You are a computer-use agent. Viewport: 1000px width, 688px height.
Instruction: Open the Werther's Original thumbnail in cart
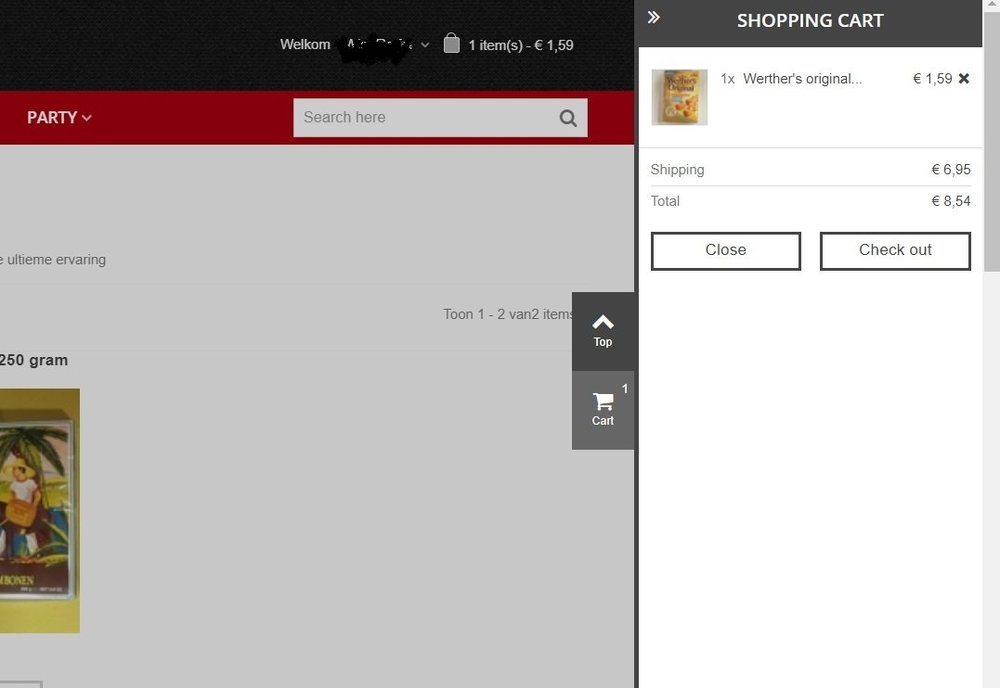pyautogui.click(x=679, y=97)
